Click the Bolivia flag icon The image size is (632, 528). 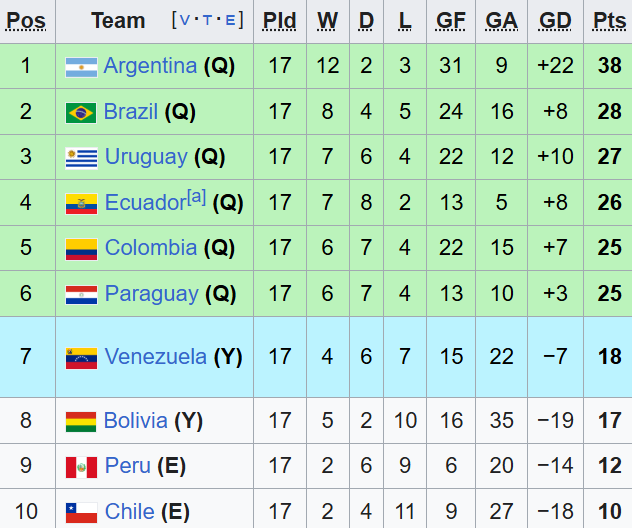81,421
